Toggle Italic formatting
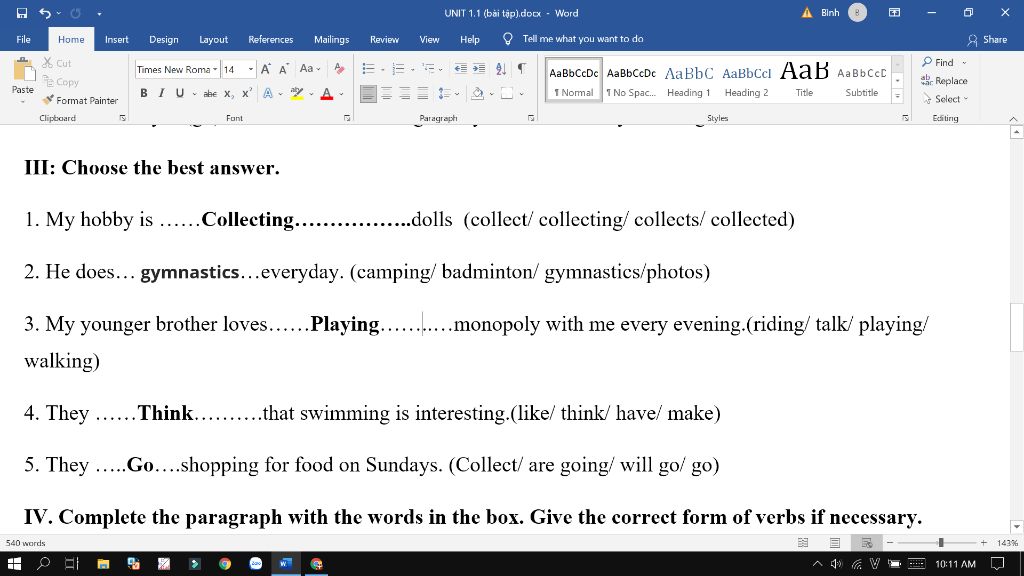 pos(161,93)
